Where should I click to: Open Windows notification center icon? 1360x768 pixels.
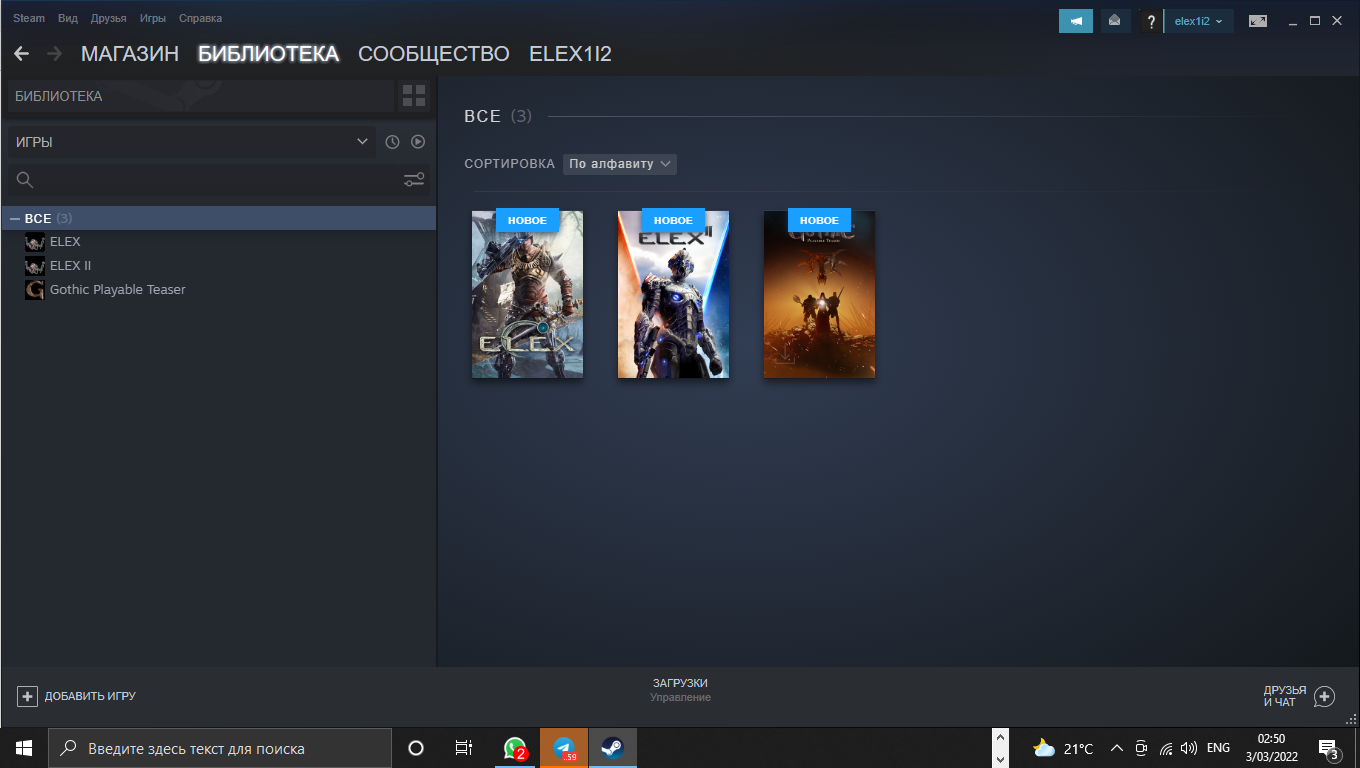[x=1329, y=748]
